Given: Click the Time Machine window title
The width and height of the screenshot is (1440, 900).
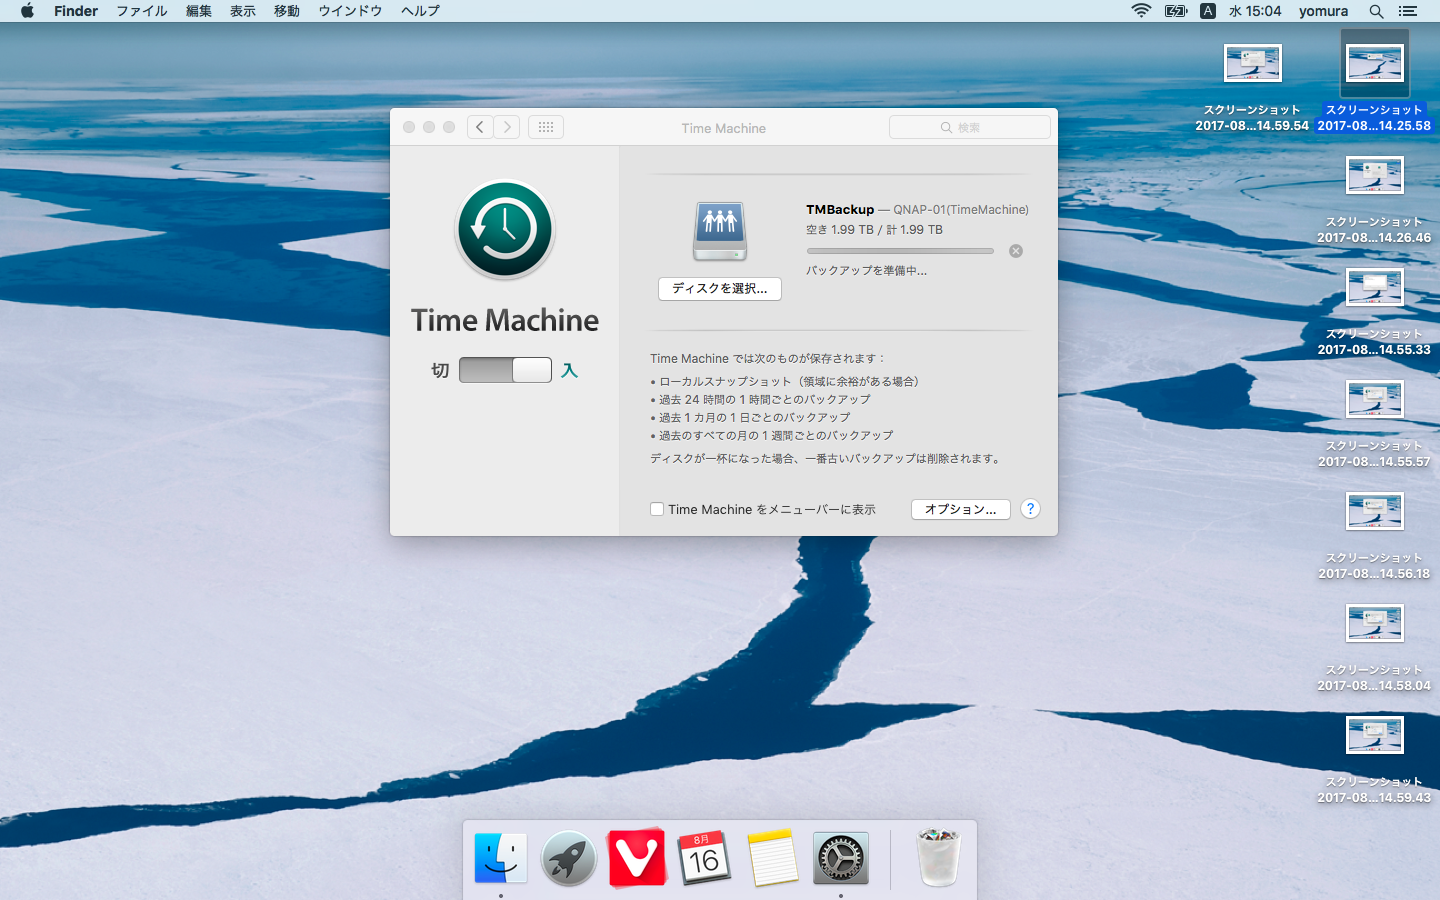Looking at the screenshot, I should [x=723, y=128].
